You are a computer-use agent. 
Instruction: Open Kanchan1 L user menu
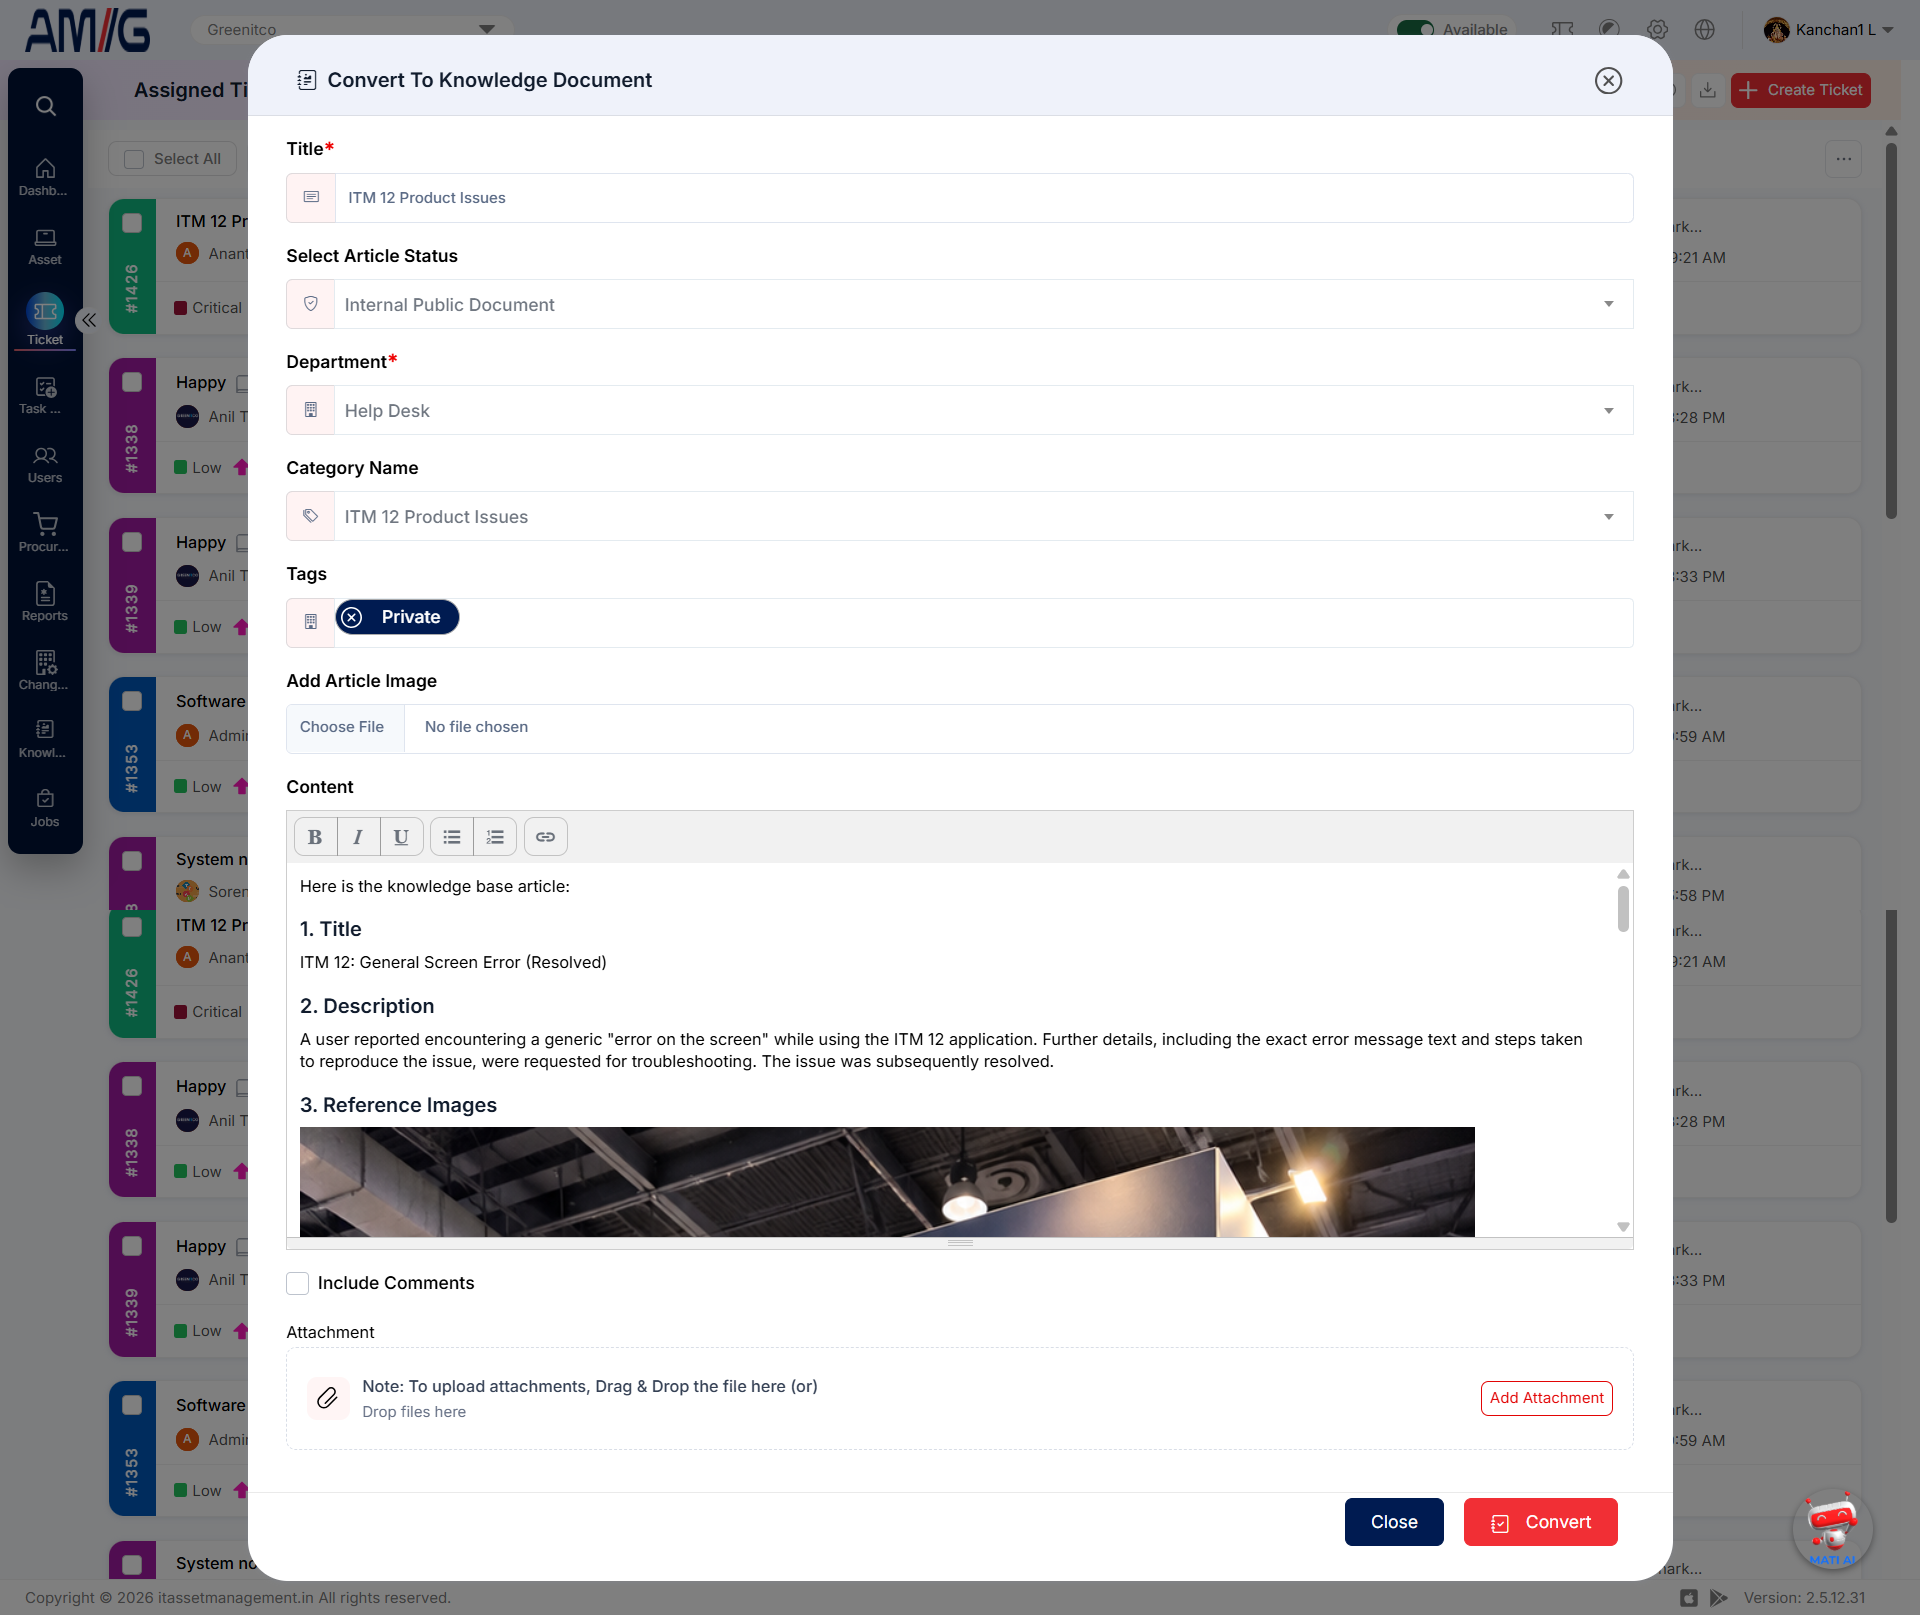coord(1828,29)
